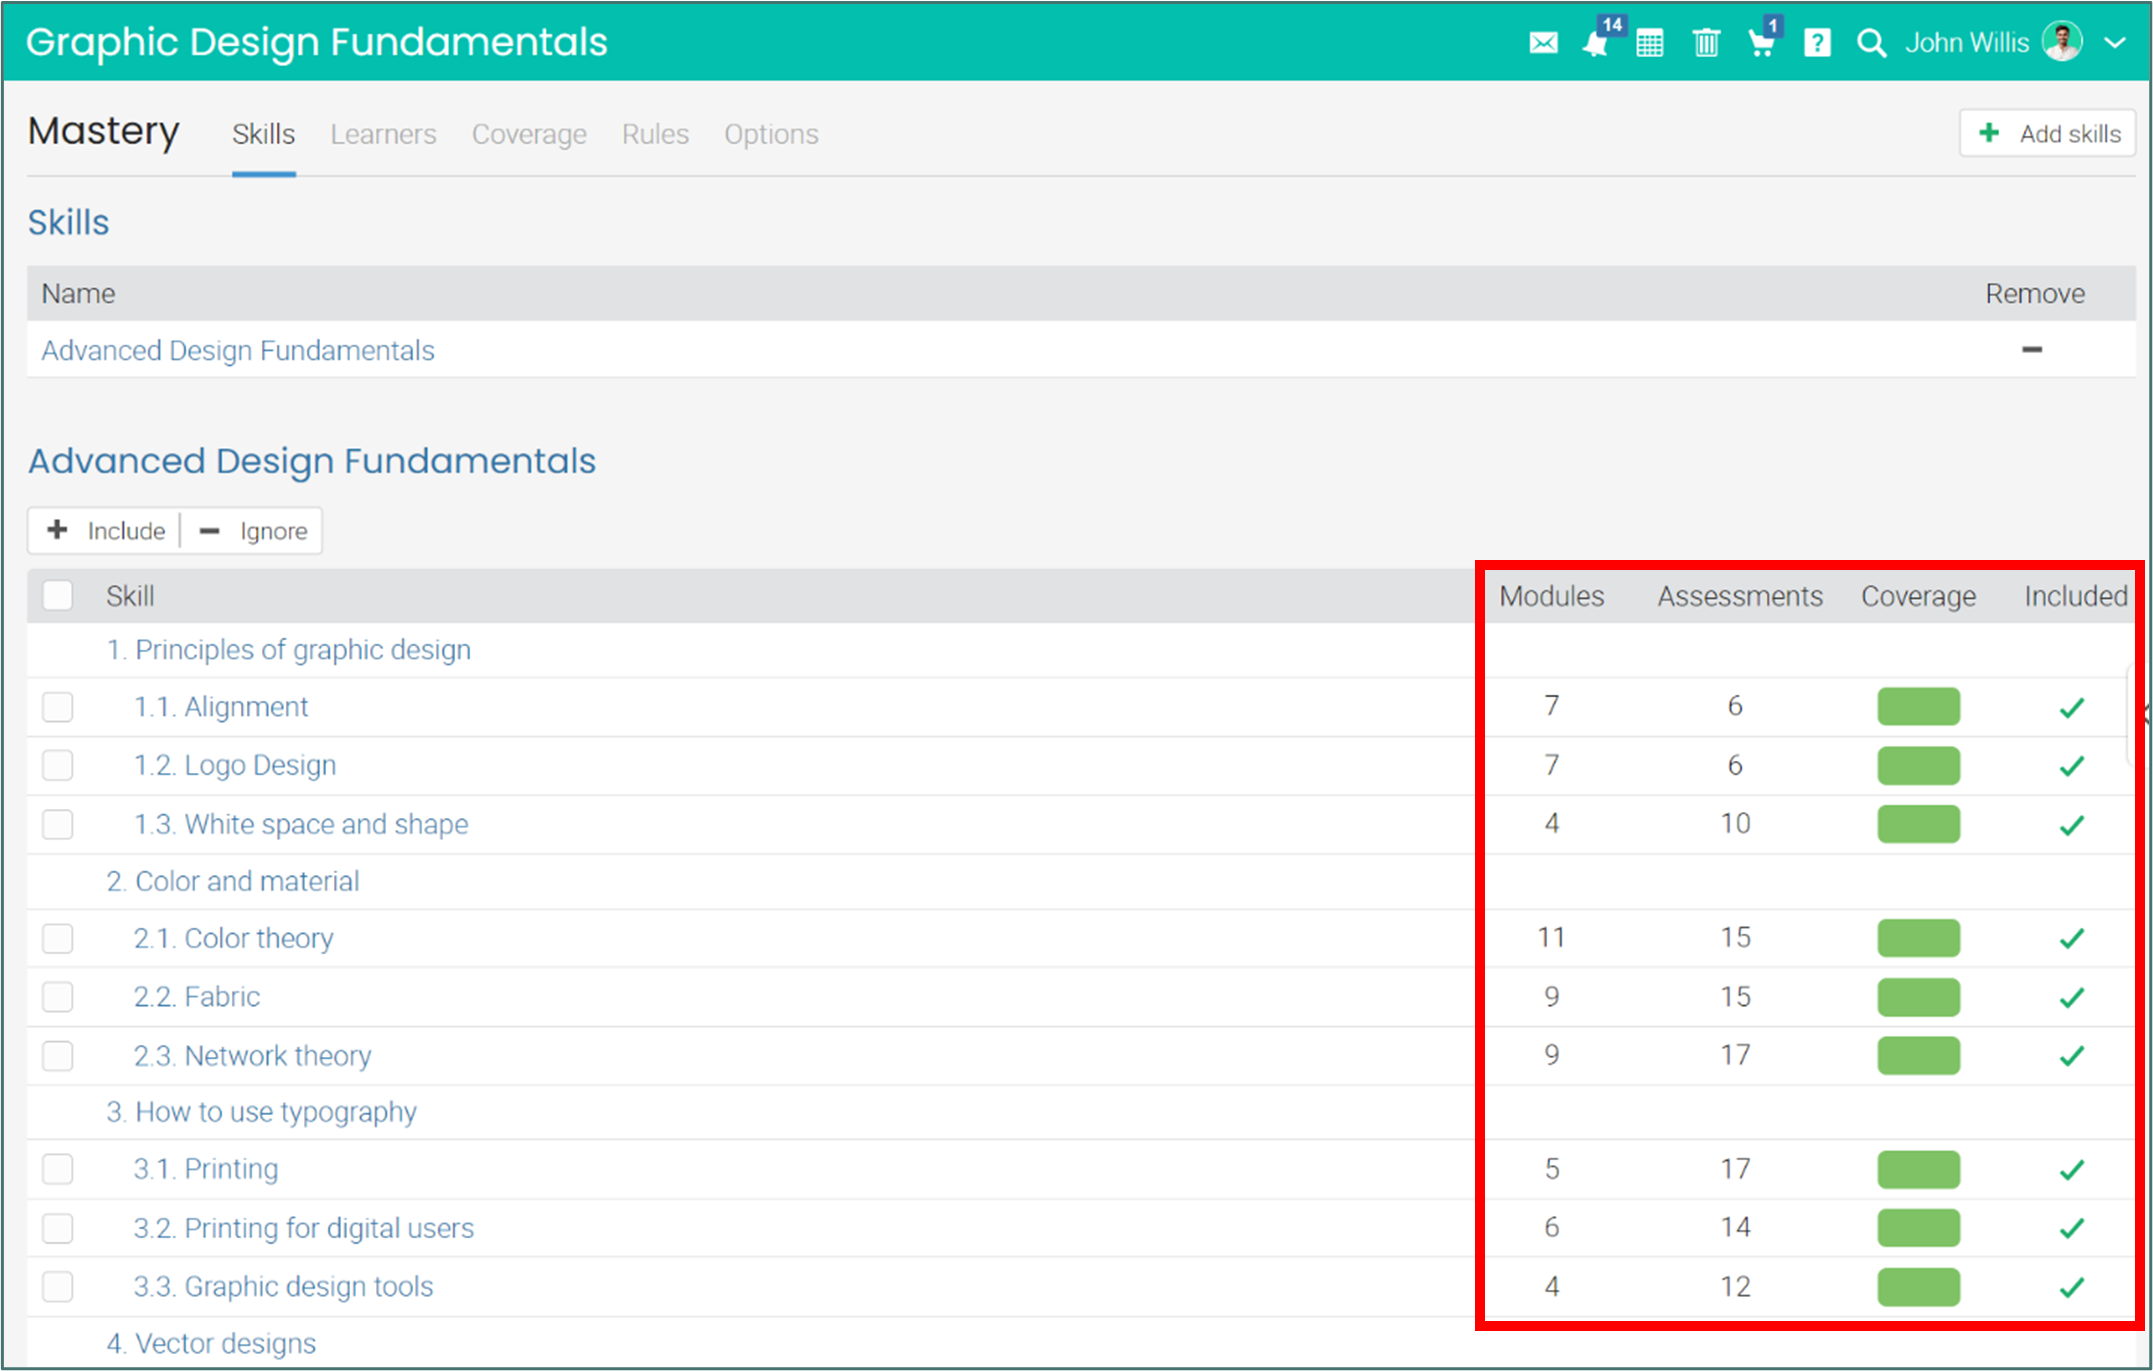Switch to the Learners tab
2153x1371 pixels.
pos(383,134)
